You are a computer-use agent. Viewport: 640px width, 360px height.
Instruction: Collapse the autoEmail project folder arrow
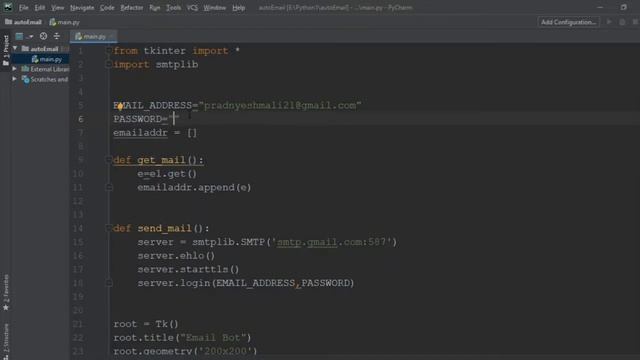[x=15, y=49]
